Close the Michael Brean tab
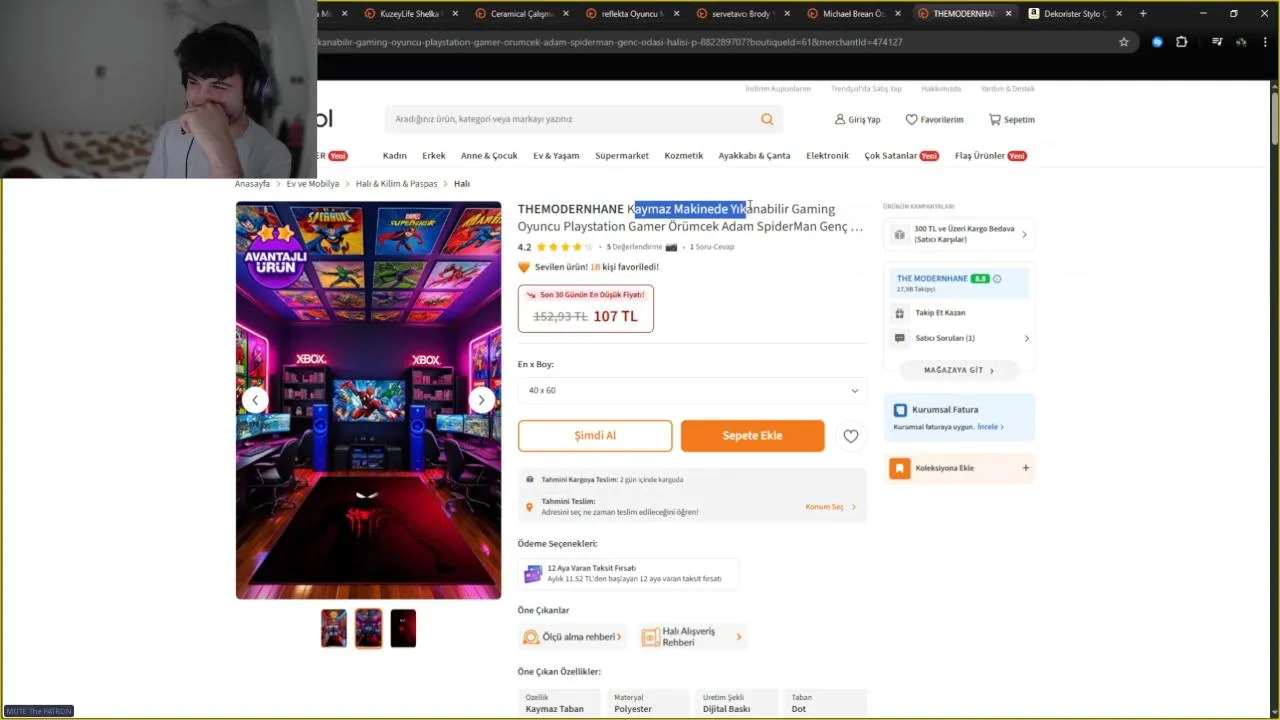Screen dimensions: 1280x720 pos(897,14)
